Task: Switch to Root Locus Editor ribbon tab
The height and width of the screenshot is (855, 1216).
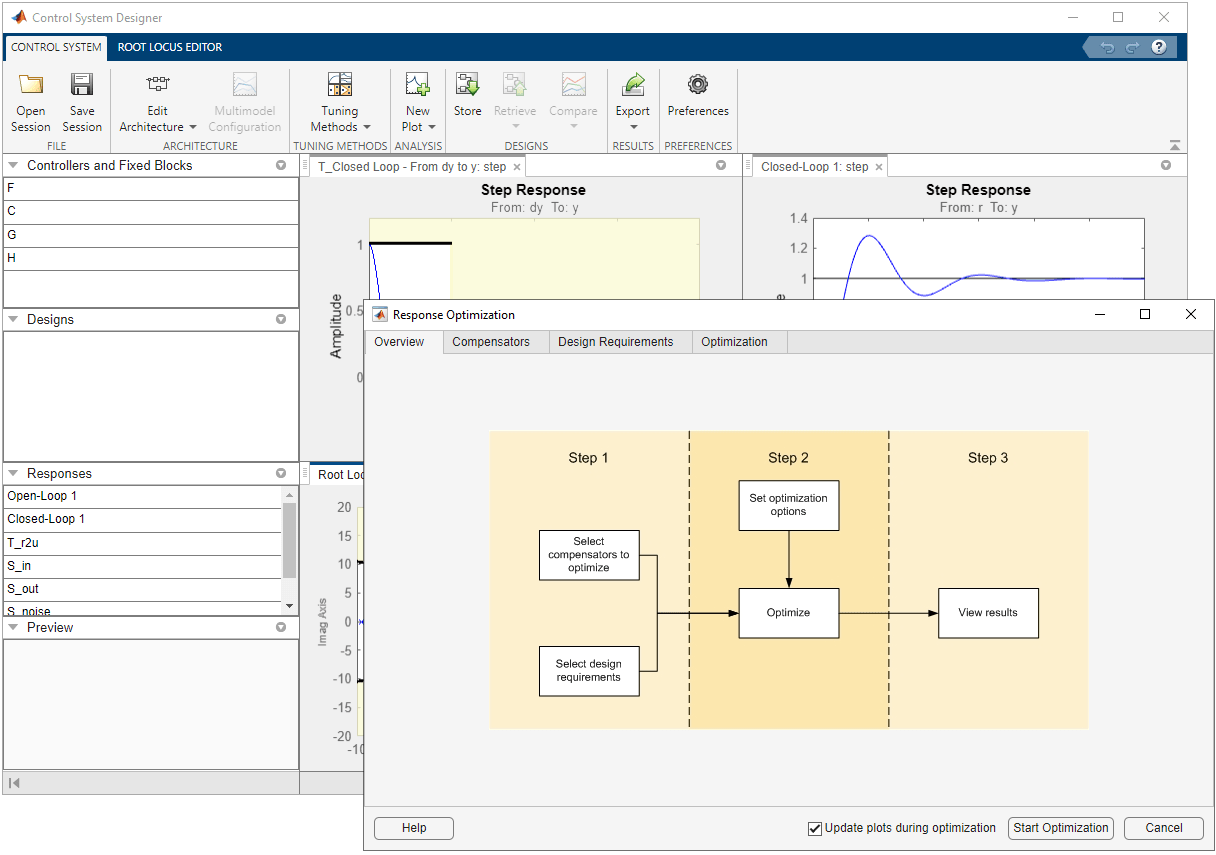Action: (170, 47)
